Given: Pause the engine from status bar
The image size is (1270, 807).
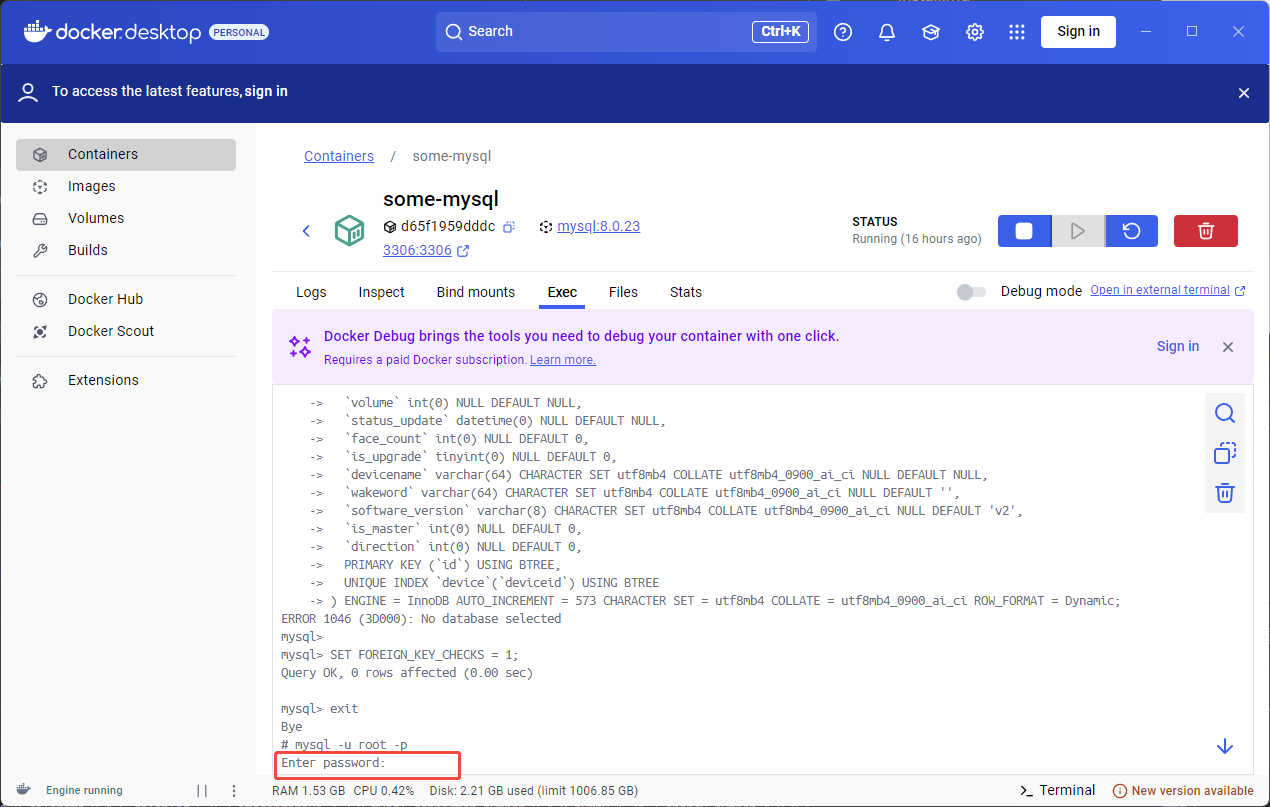Looking at the screenshot, I should click(202, 791).
